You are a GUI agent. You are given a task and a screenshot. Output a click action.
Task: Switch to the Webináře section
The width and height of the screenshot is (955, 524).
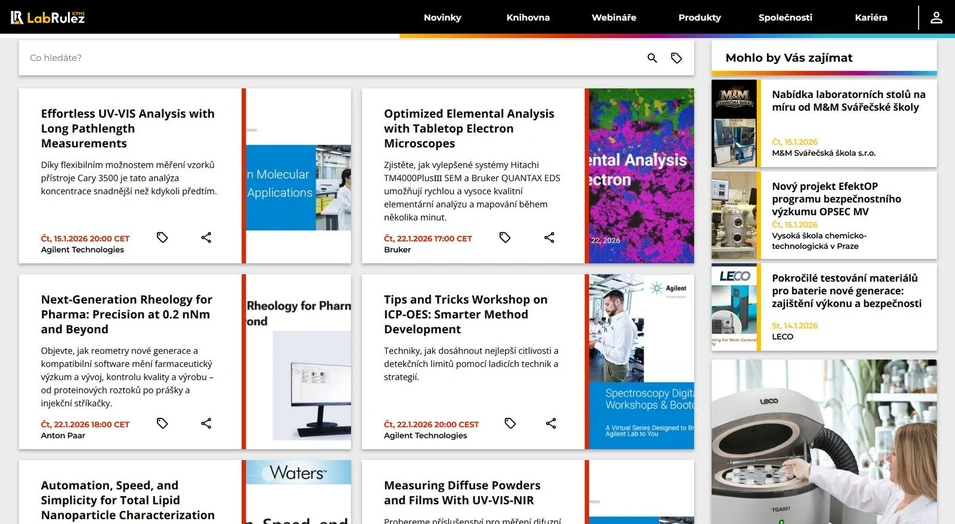coord(614,18)
